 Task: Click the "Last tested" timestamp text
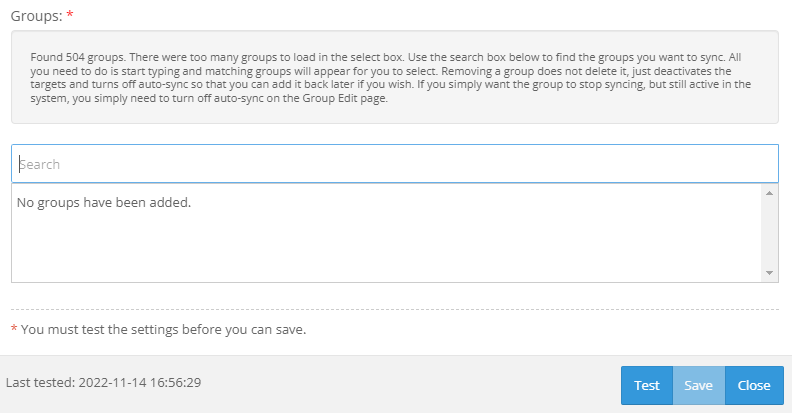(105, 383)
